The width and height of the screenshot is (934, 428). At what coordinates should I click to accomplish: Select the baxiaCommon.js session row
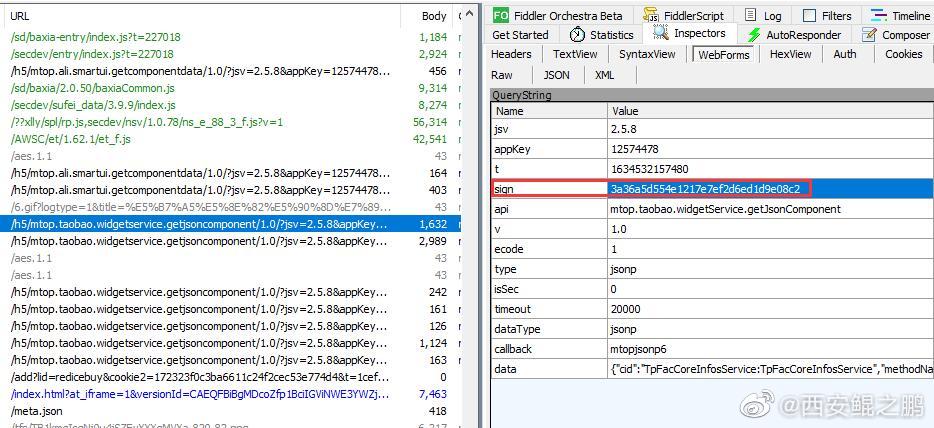(231, 88)
